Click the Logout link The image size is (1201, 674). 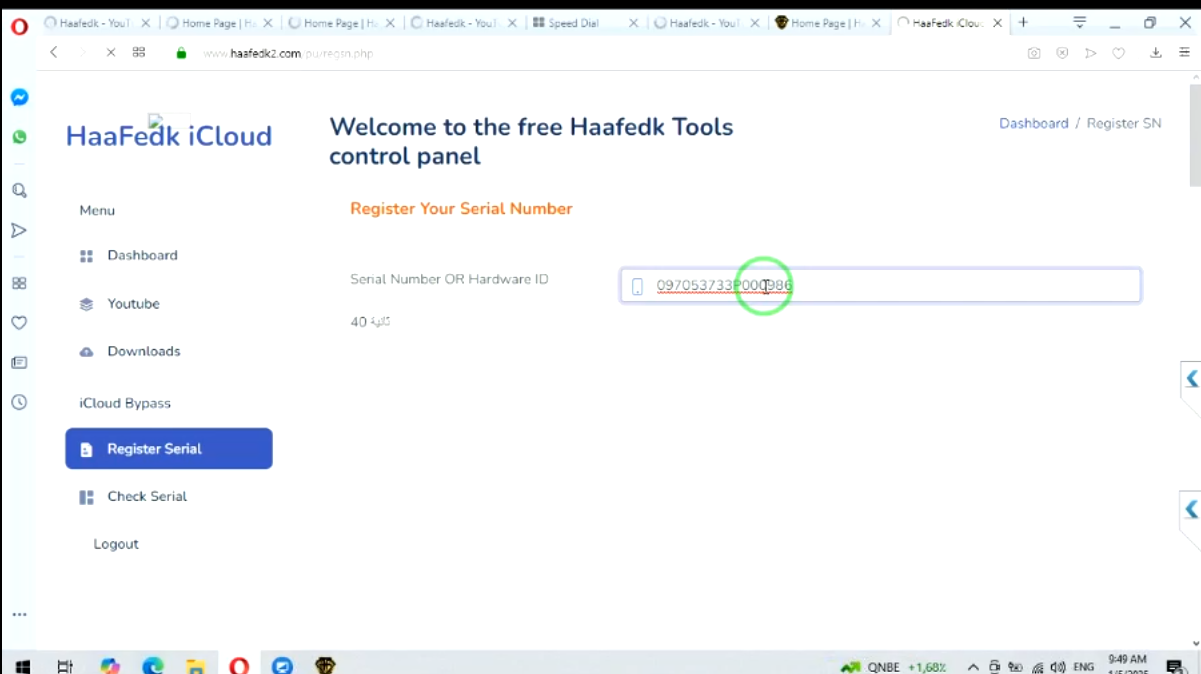(116, 544)
